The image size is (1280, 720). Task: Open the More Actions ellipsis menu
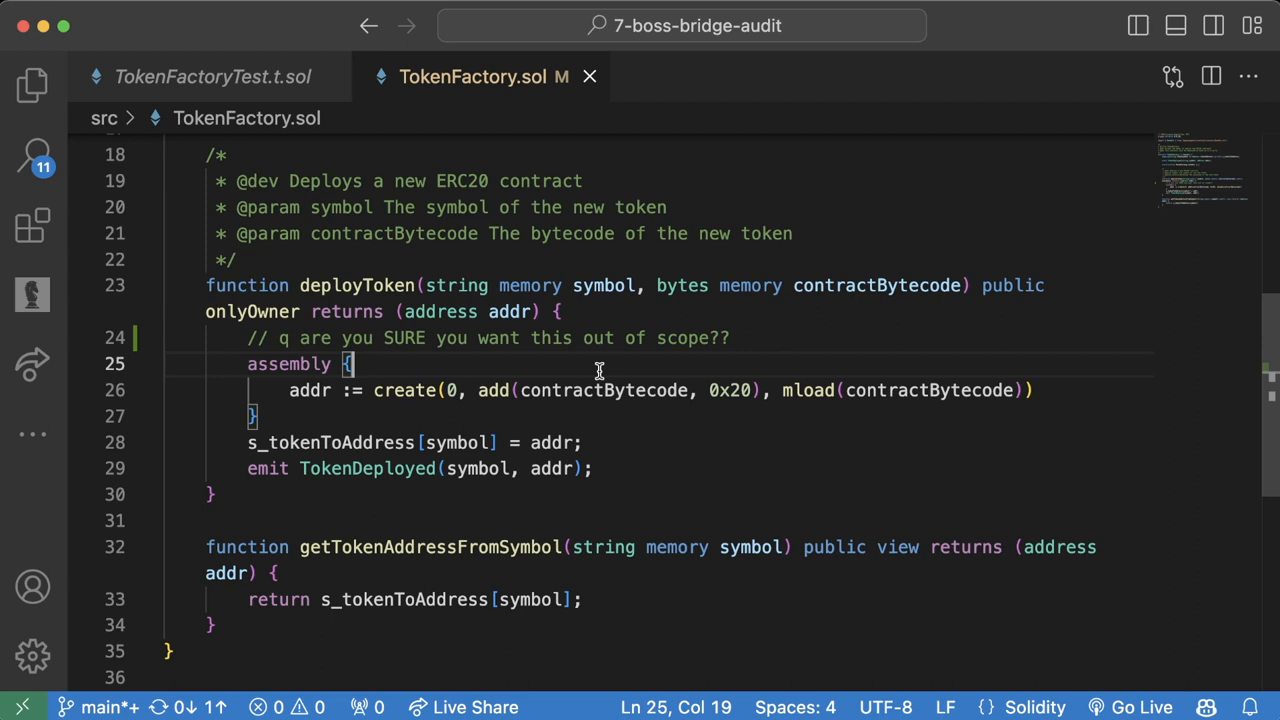coord(1249,76)
